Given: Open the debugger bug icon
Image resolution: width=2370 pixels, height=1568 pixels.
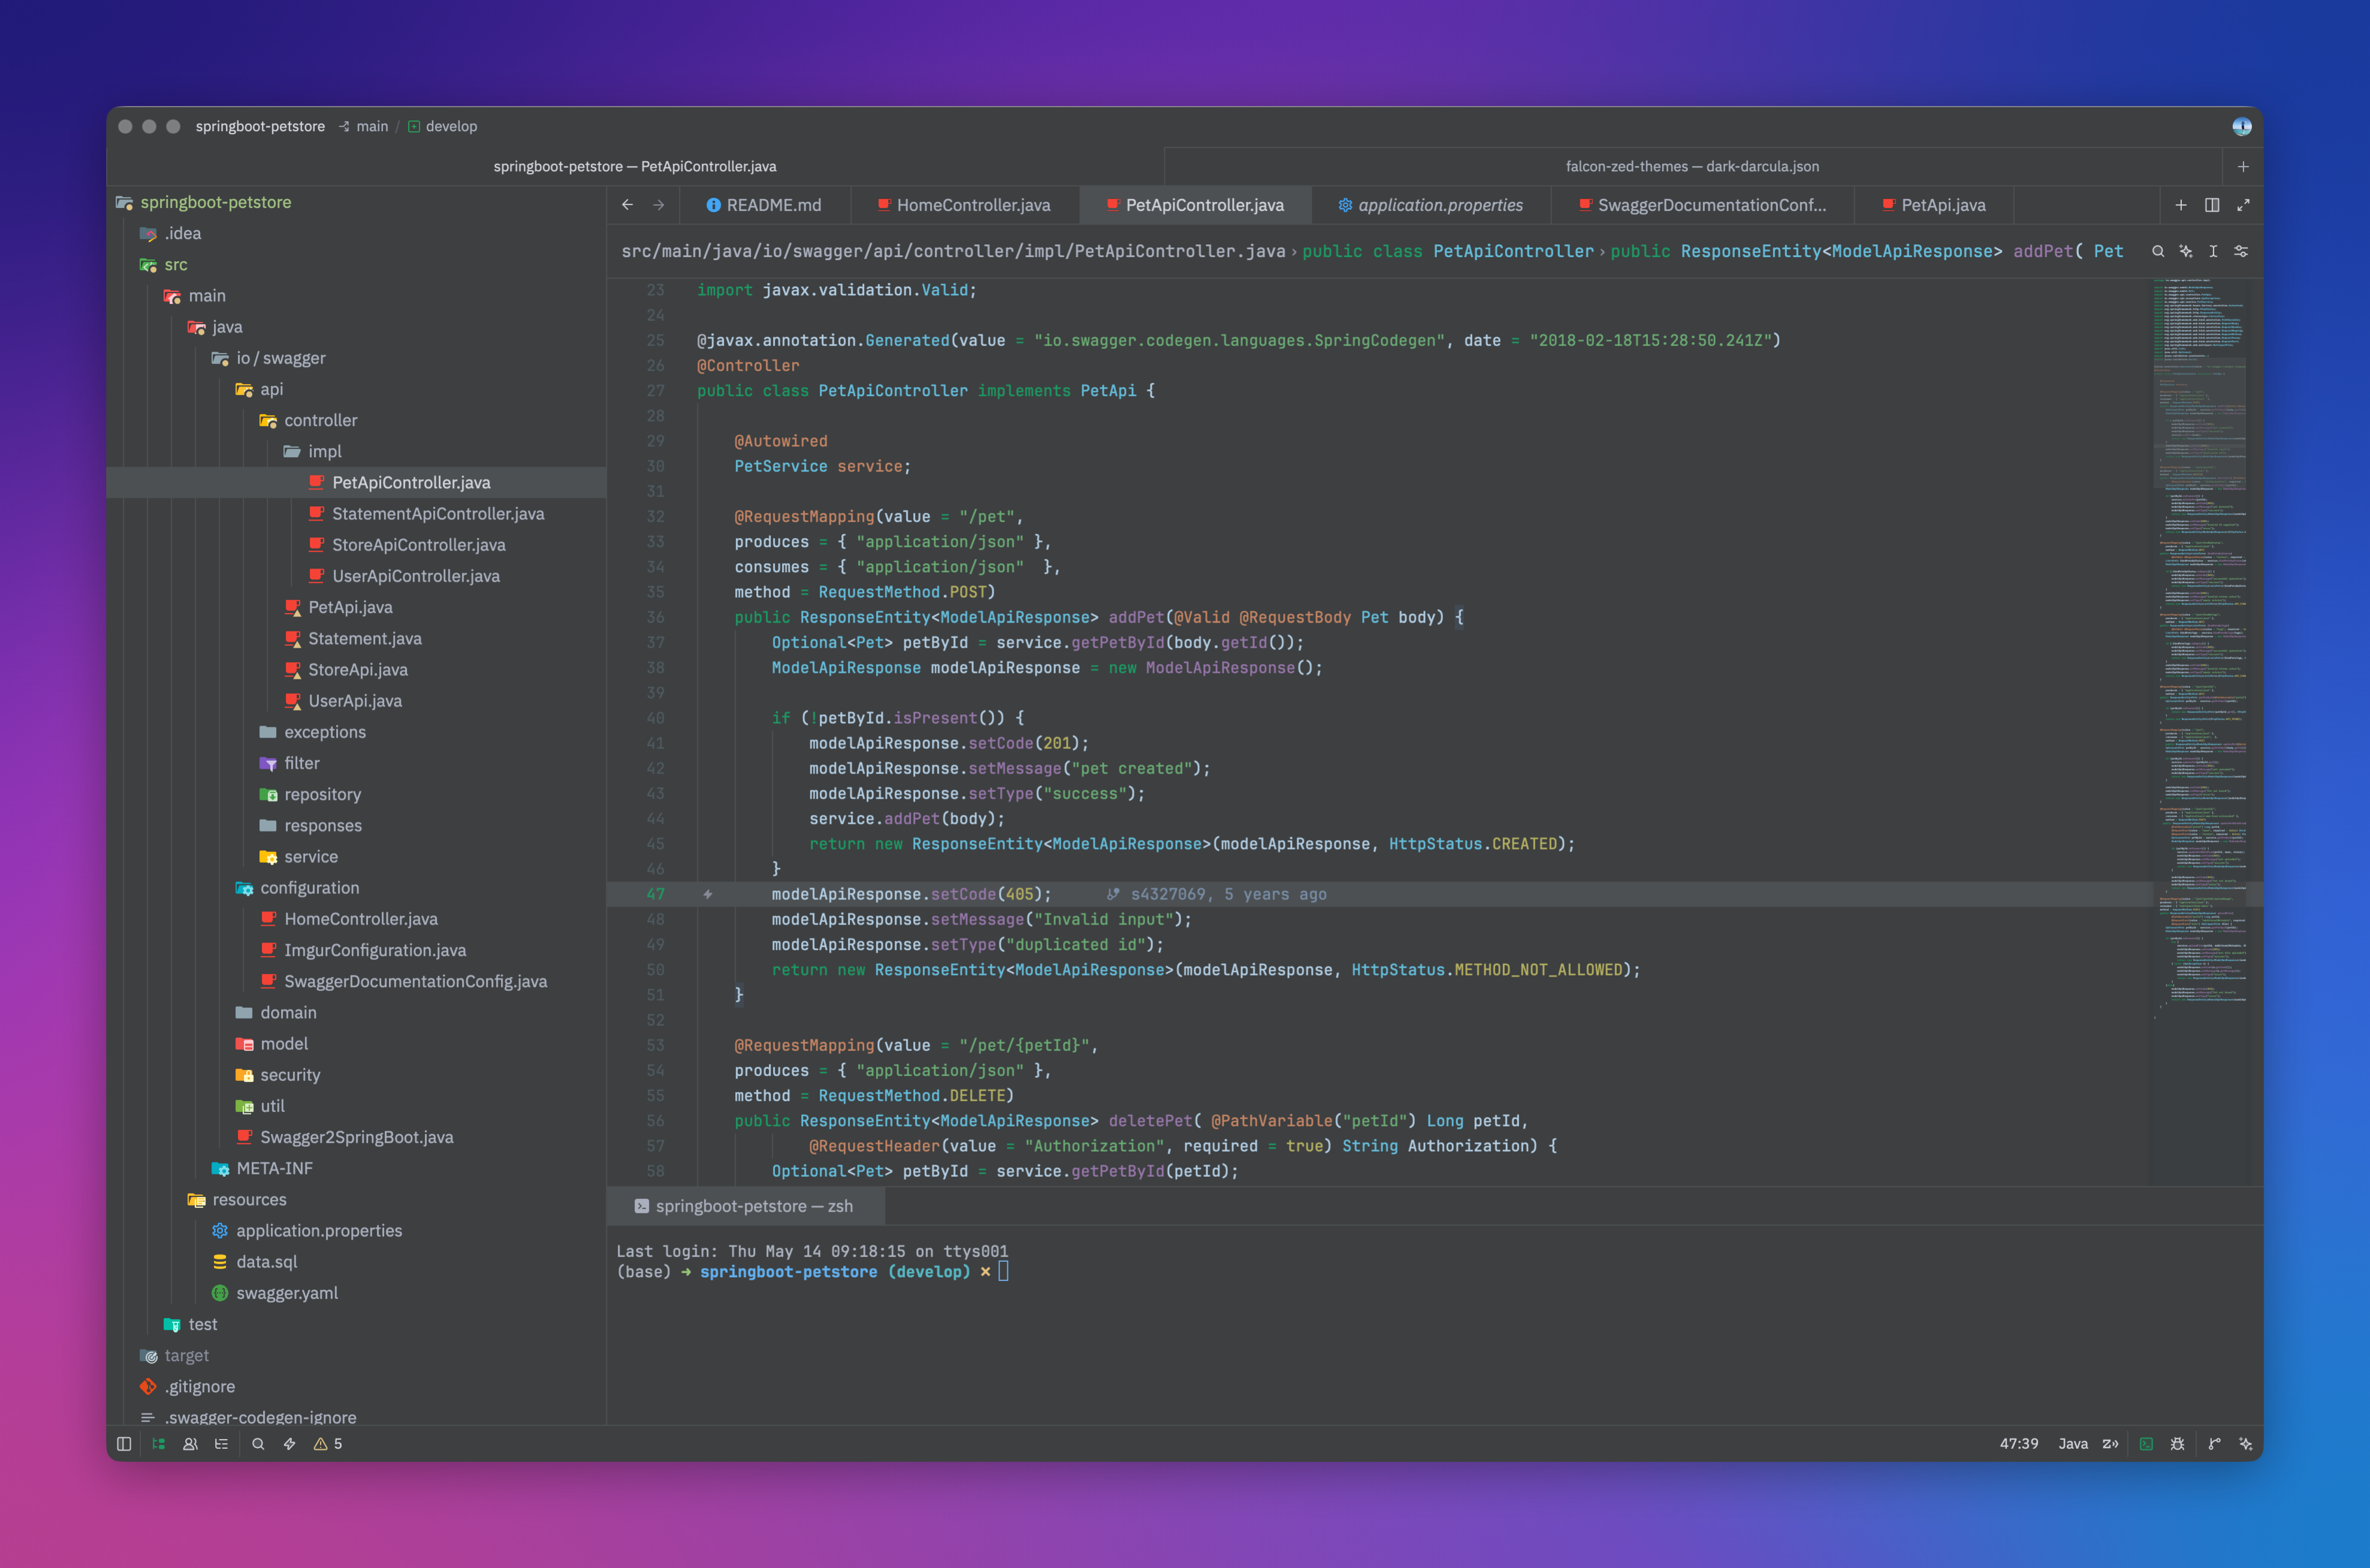Looking at the screenshot, I should (2177, 1443).
